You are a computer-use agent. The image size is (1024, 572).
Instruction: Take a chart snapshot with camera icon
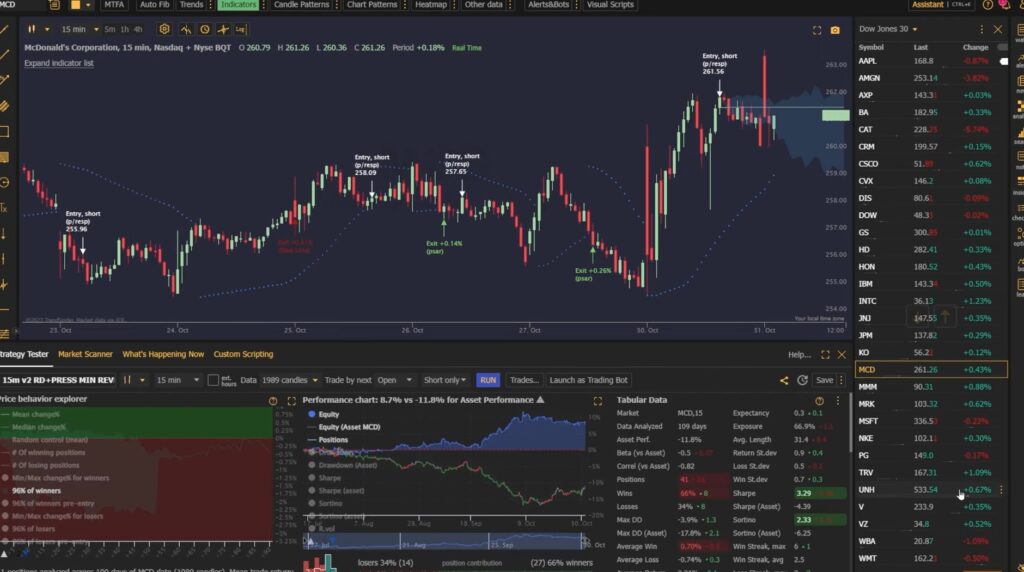835,30
